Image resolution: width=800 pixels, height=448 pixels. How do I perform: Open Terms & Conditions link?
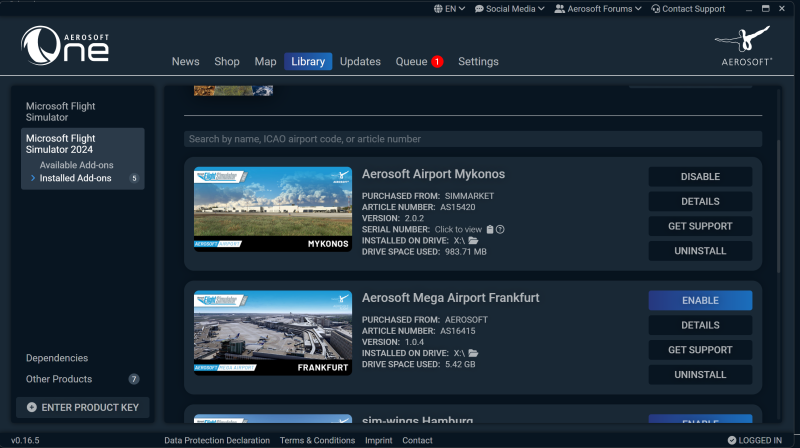(317, 440)
